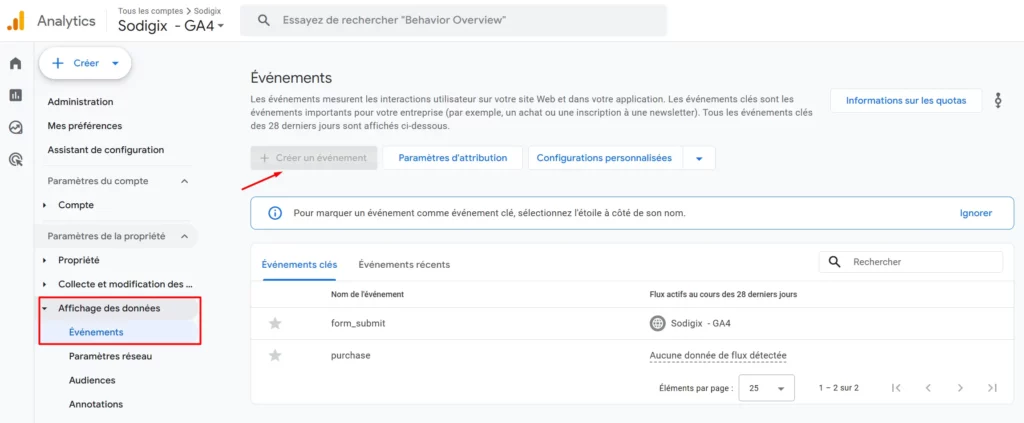
Task: Star the purchase event as key
Action: point(275,356)
